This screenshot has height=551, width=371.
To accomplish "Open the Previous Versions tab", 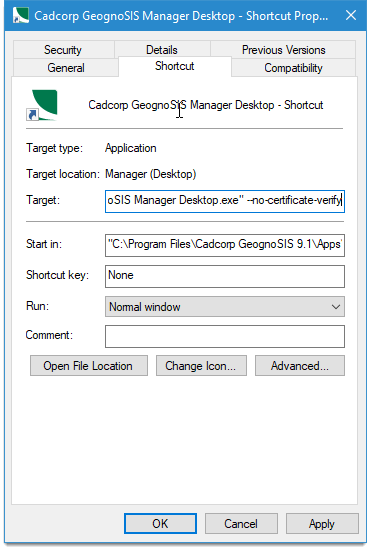I will tap(283, 50).
